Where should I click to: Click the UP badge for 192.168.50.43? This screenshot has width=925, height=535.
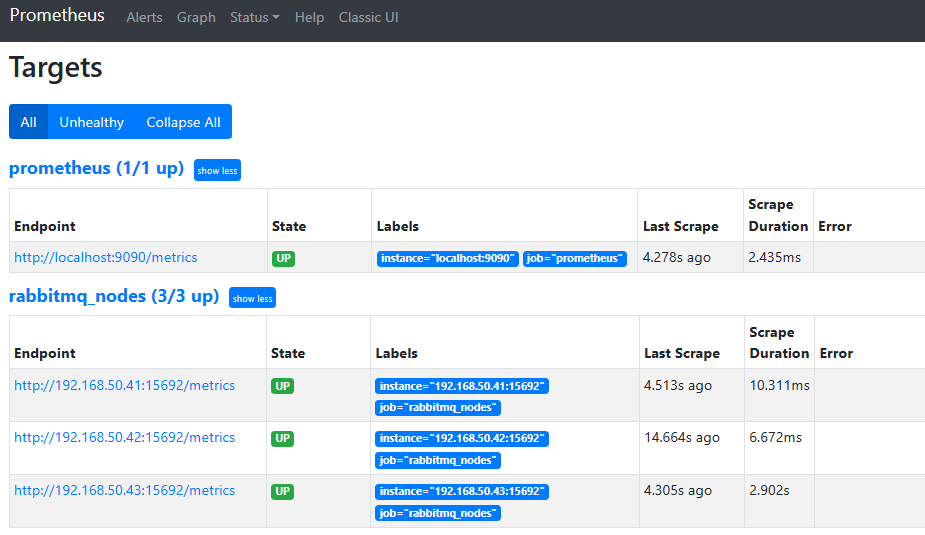pos(283,491)
